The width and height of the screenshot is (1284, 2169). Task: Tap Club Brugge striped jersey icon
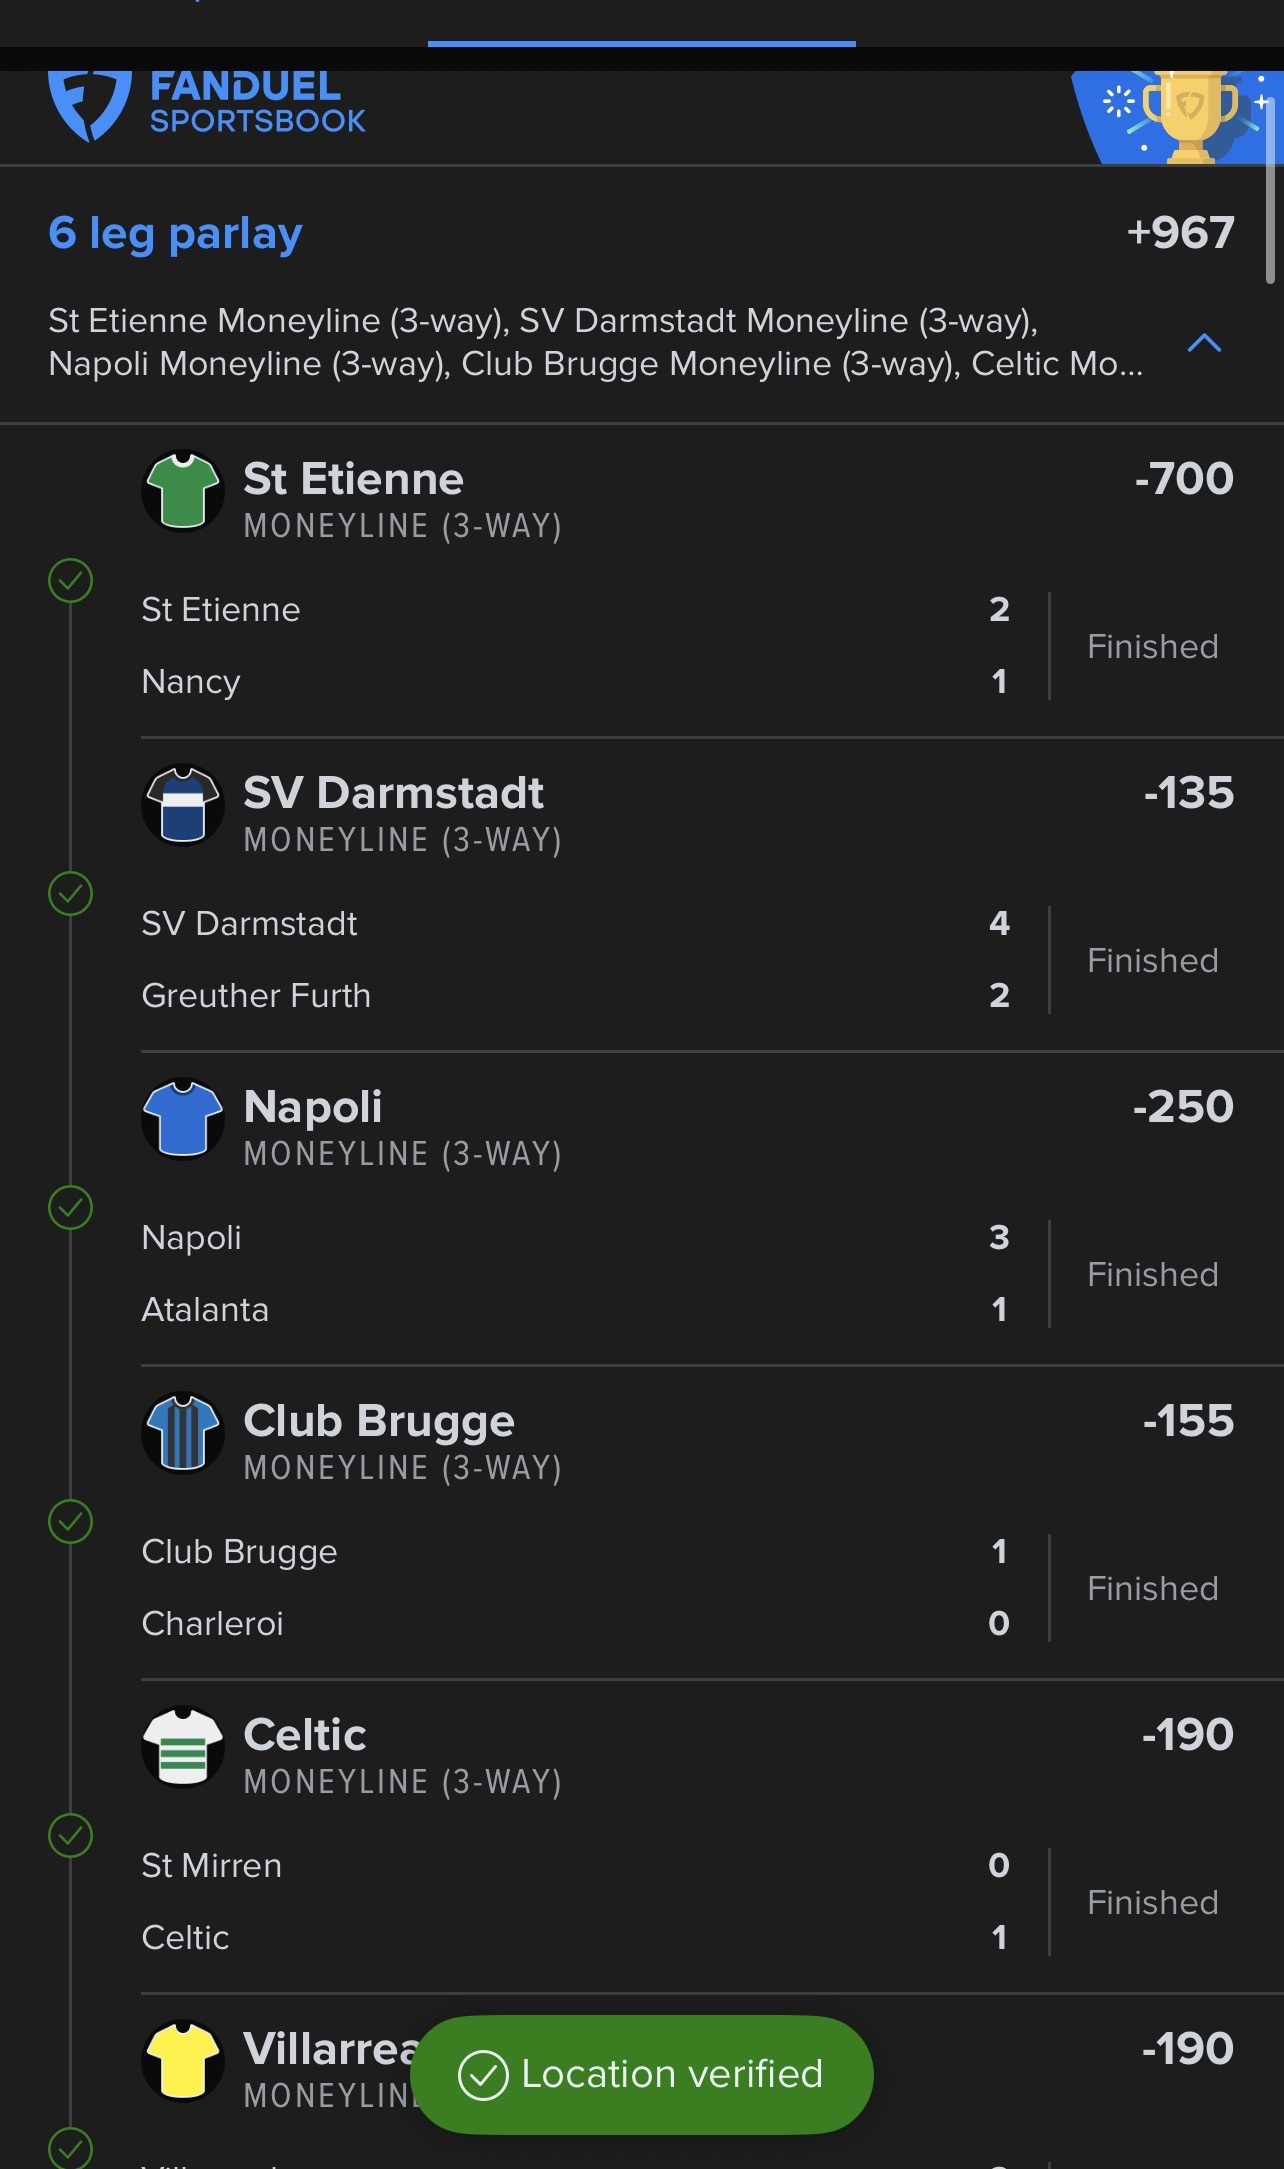coord(182,1432)
